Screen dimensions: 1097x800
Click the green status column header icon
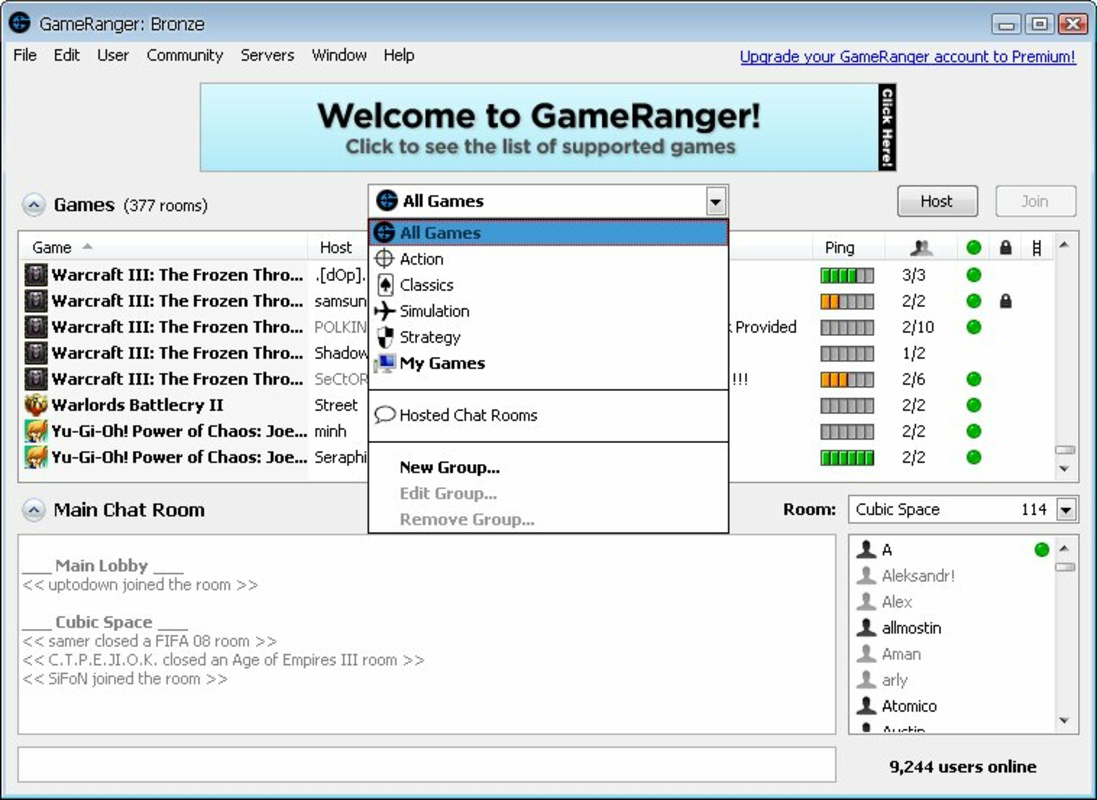tap(973, 247)
